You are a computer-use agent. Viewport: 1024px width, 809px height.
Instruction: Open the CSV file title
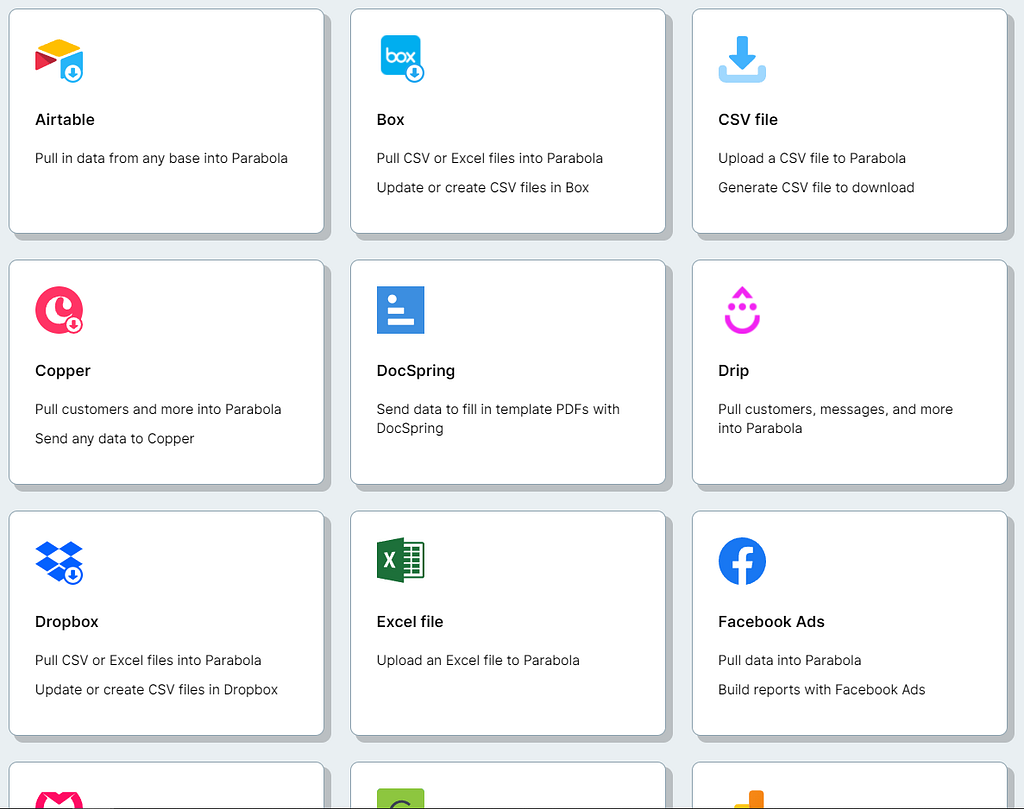748,119
